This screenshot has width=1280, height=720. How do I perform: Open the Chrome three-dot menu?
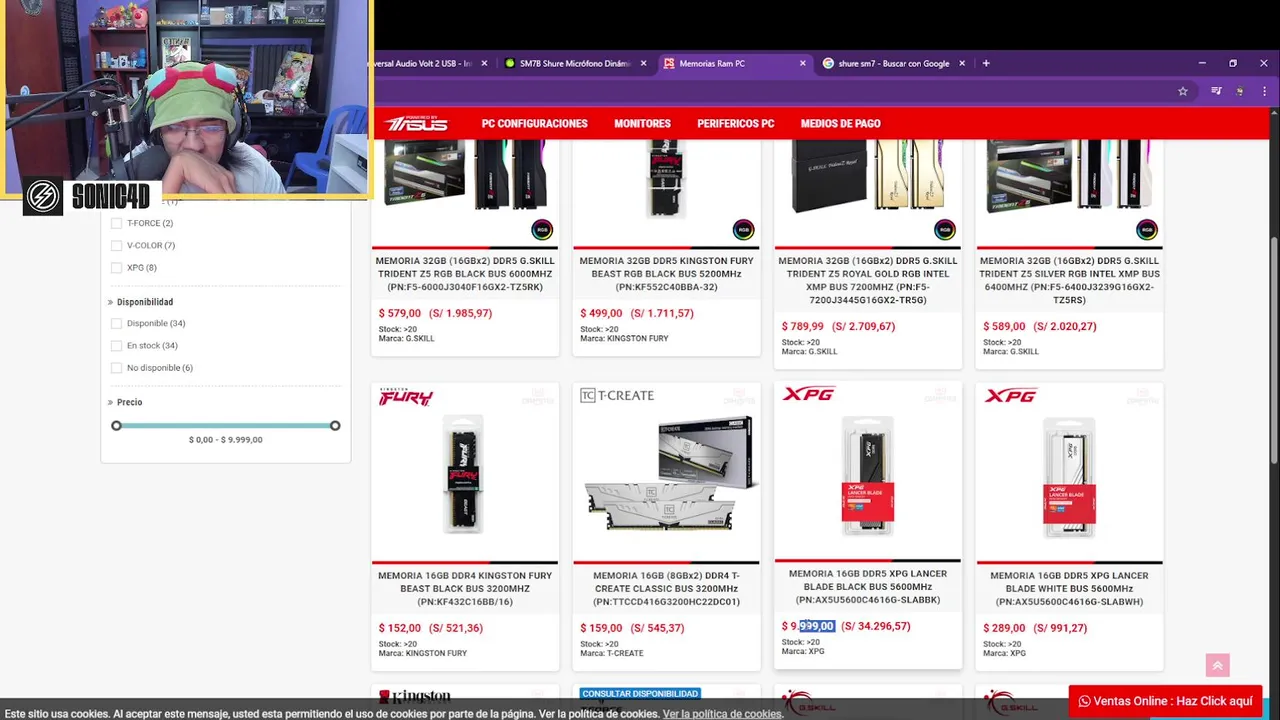pos(1264,91)
